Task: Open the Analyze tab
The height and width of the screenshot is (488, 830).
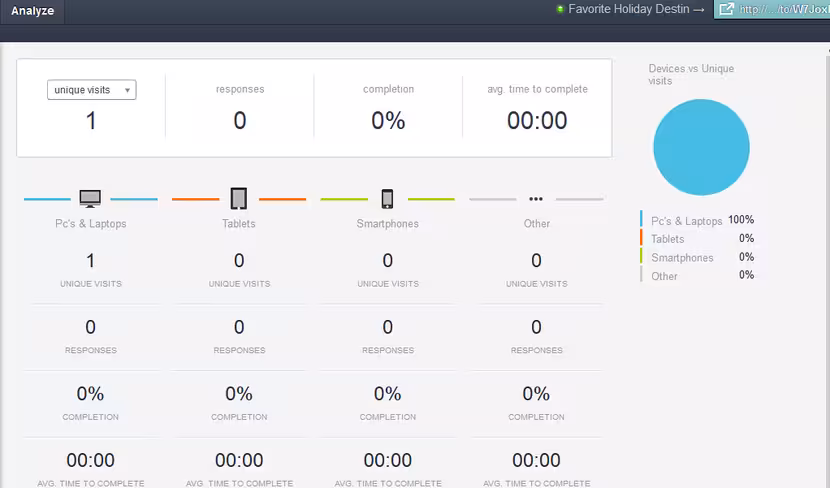Action: [x=32, y=11]
